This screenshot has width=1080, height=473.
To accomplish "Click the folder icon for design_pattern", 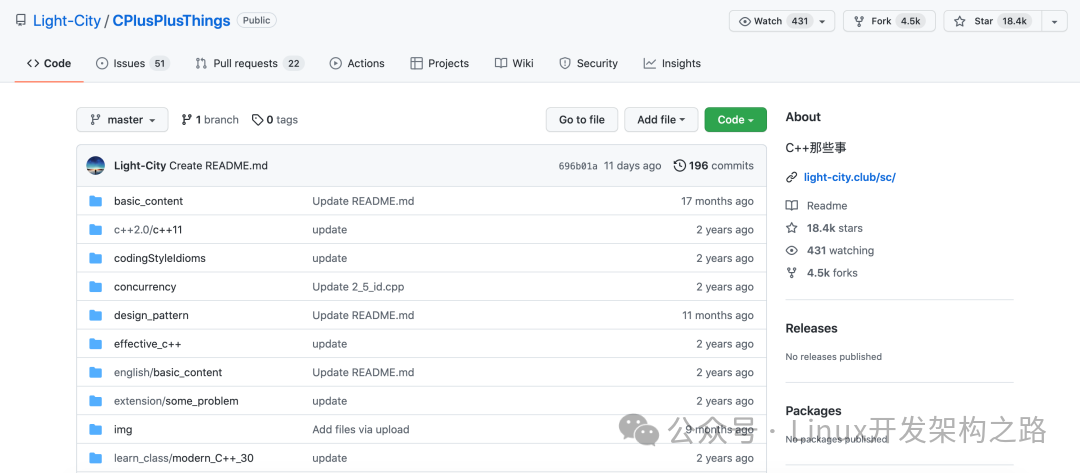I will click(96, 315).
